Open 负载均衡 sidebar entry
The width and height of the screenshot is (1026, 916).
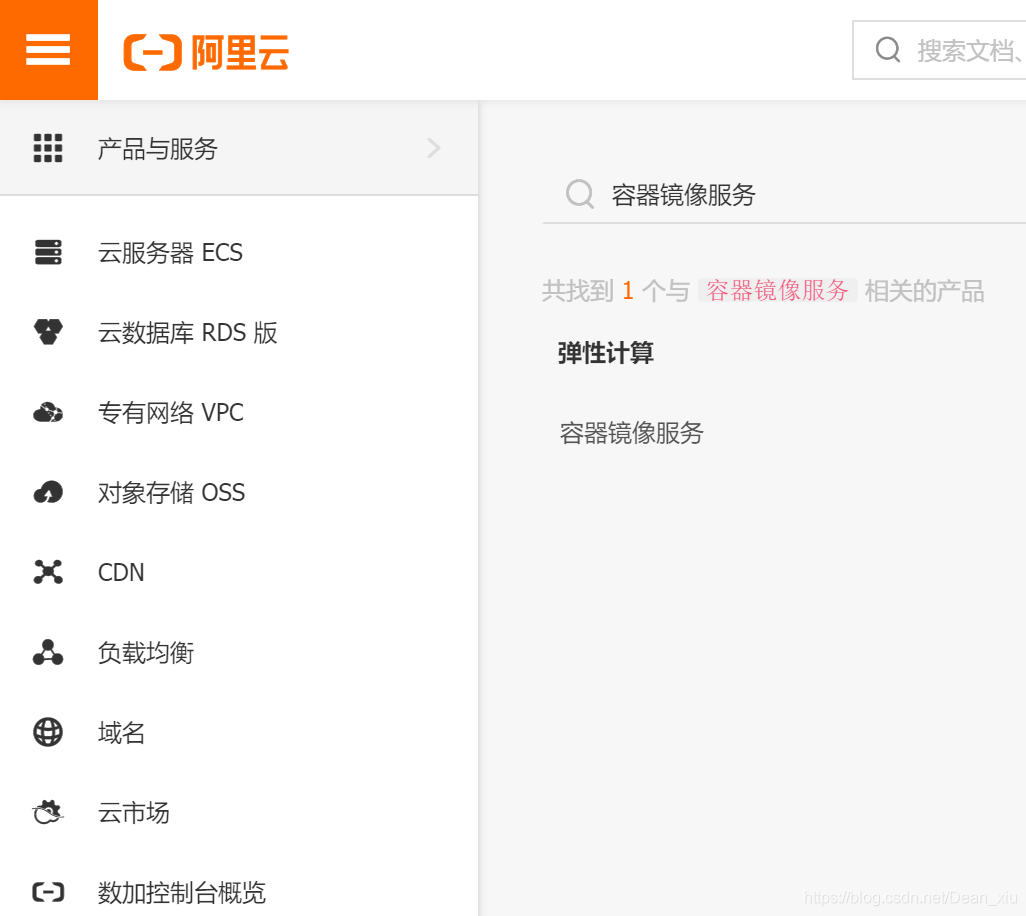[x=145, y=653]
